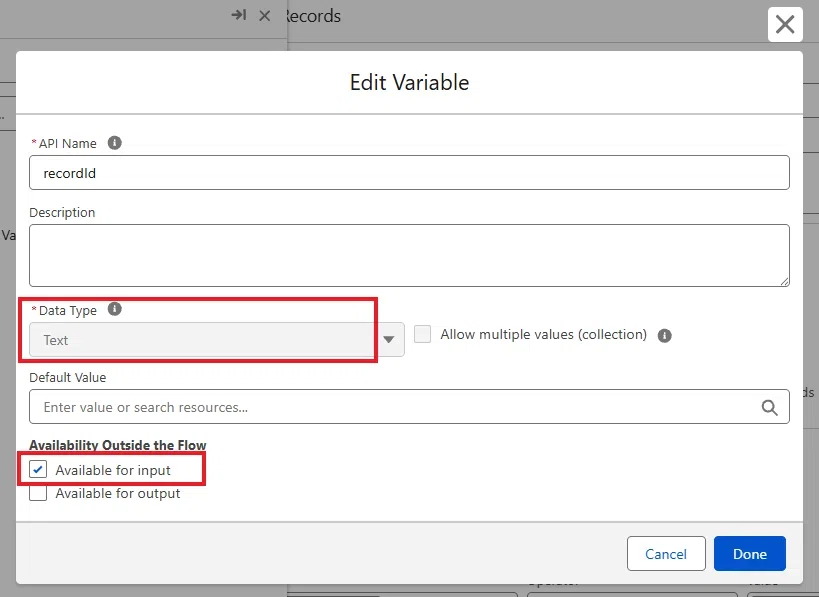Uncheck Available for input
Screen dimensions: 819x597
38,469
